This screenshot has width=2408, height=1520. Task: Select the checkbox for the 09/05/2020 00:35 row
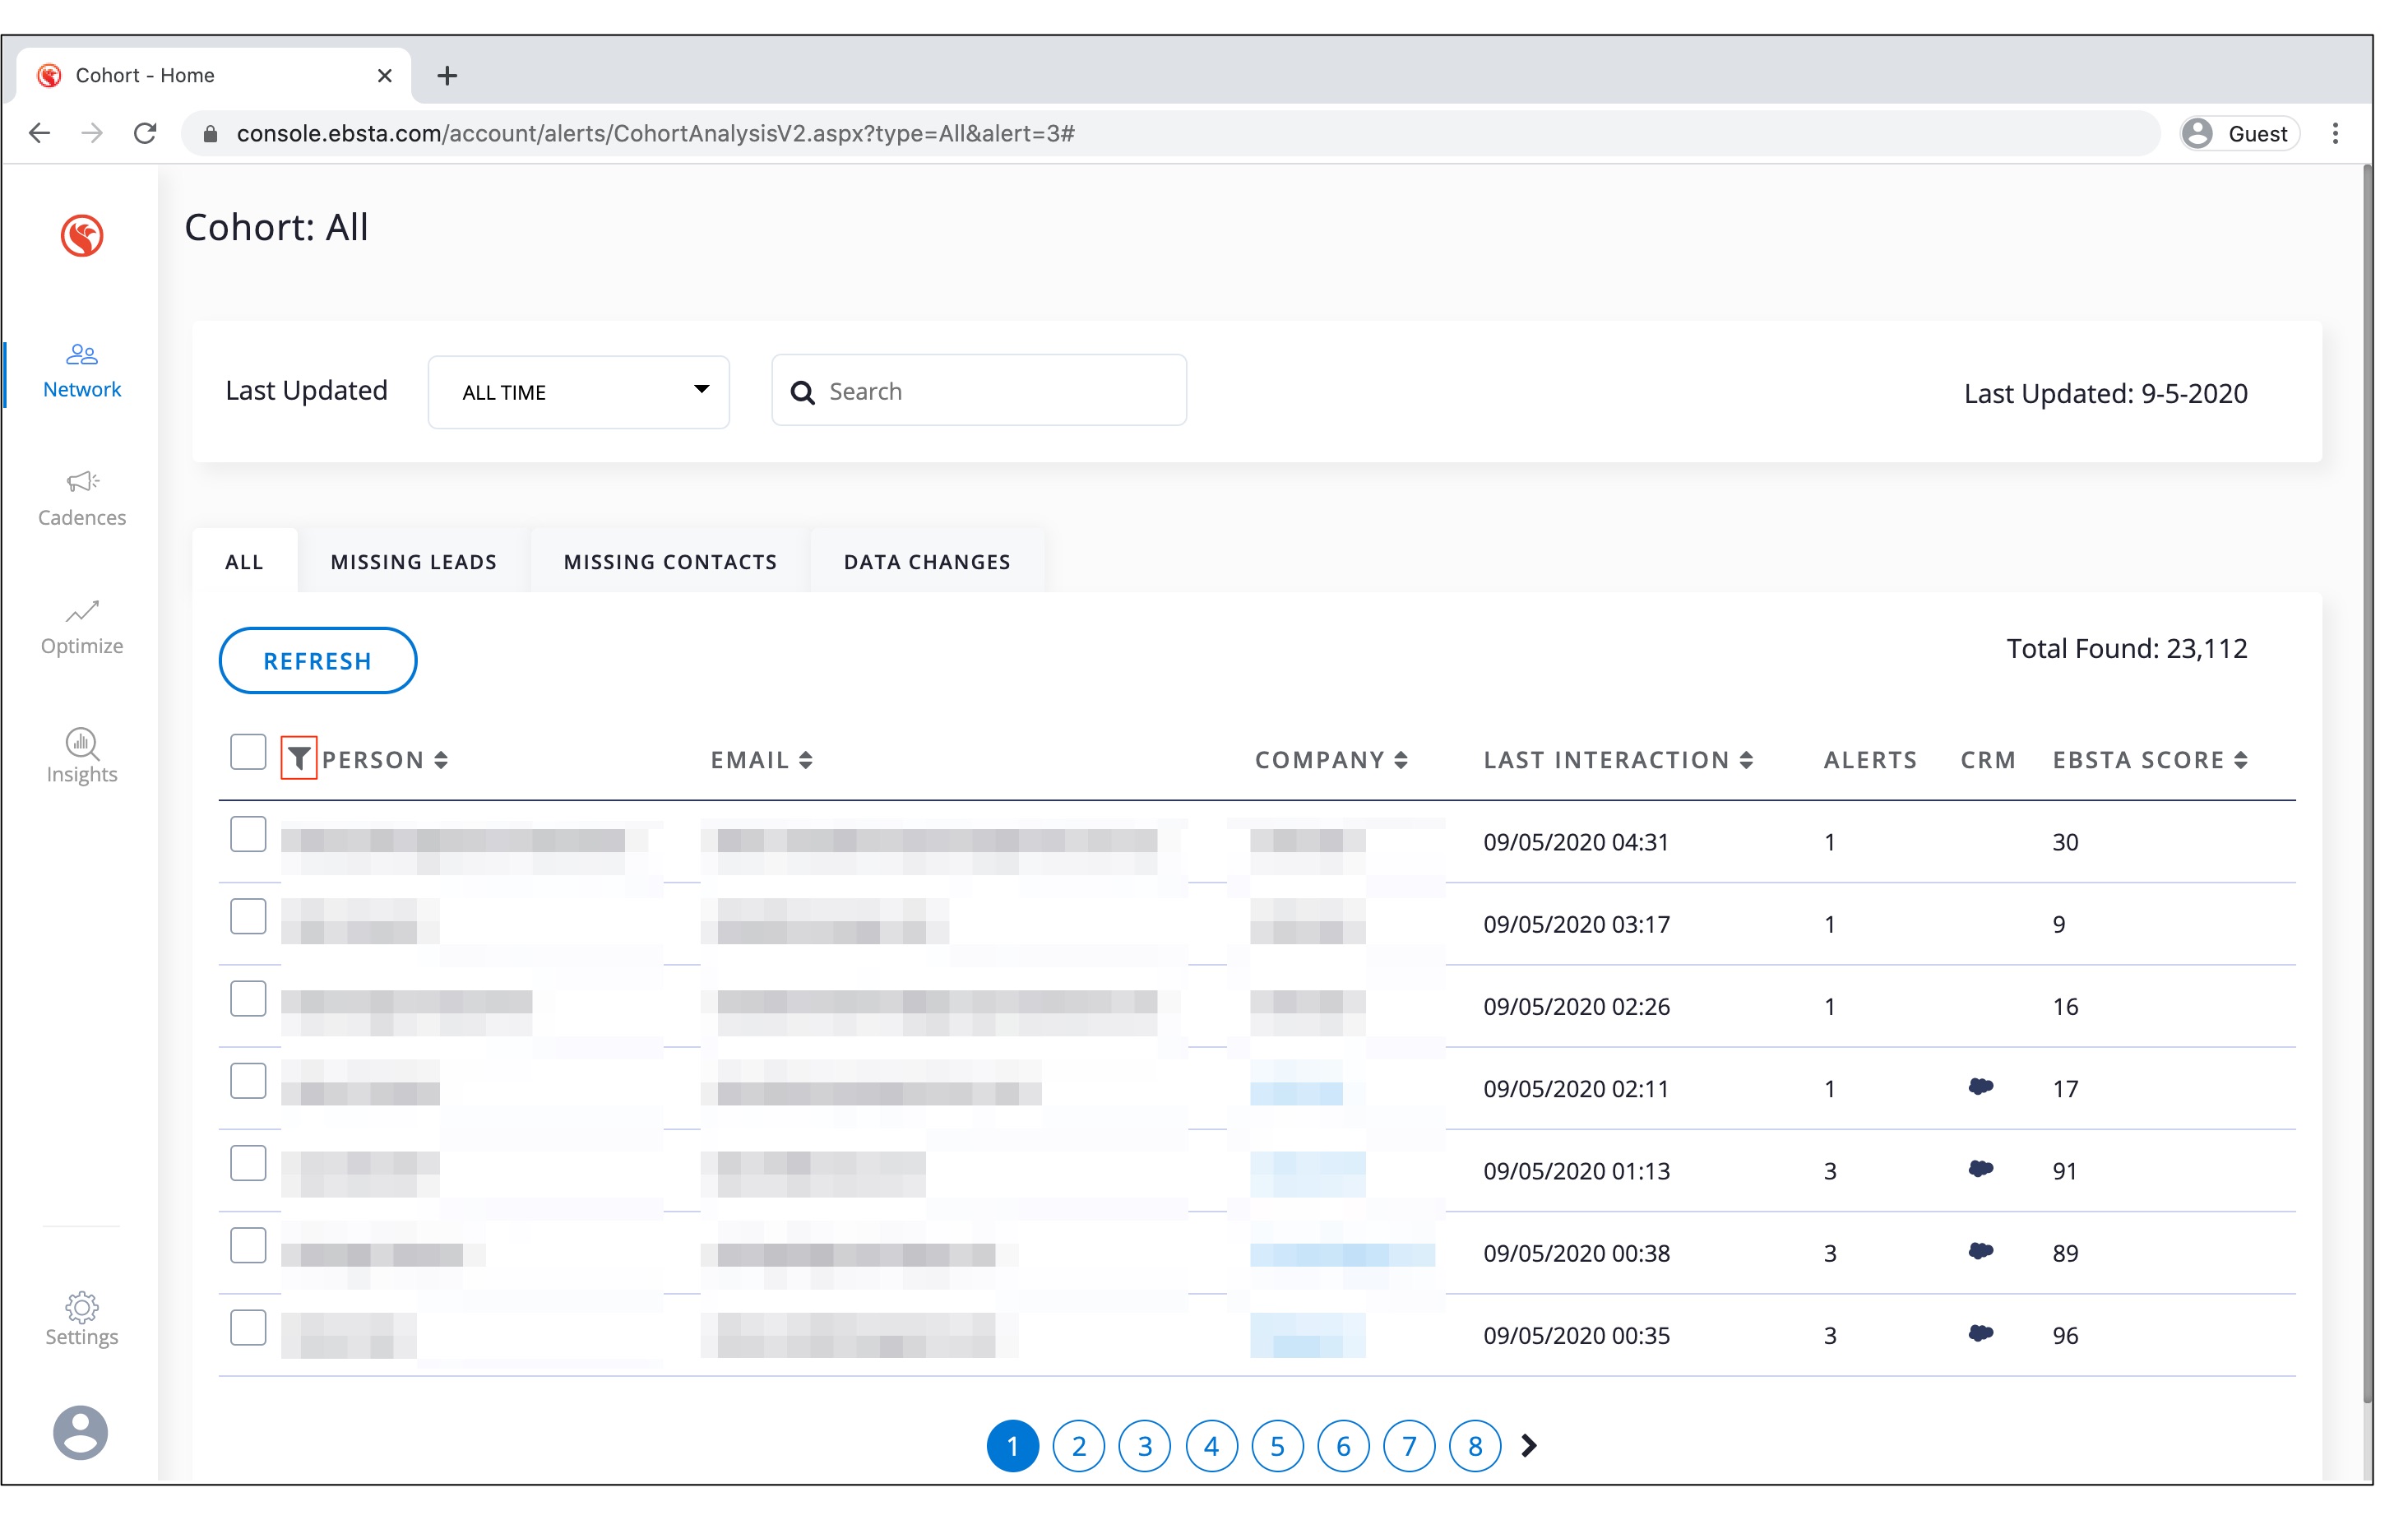248,1328
